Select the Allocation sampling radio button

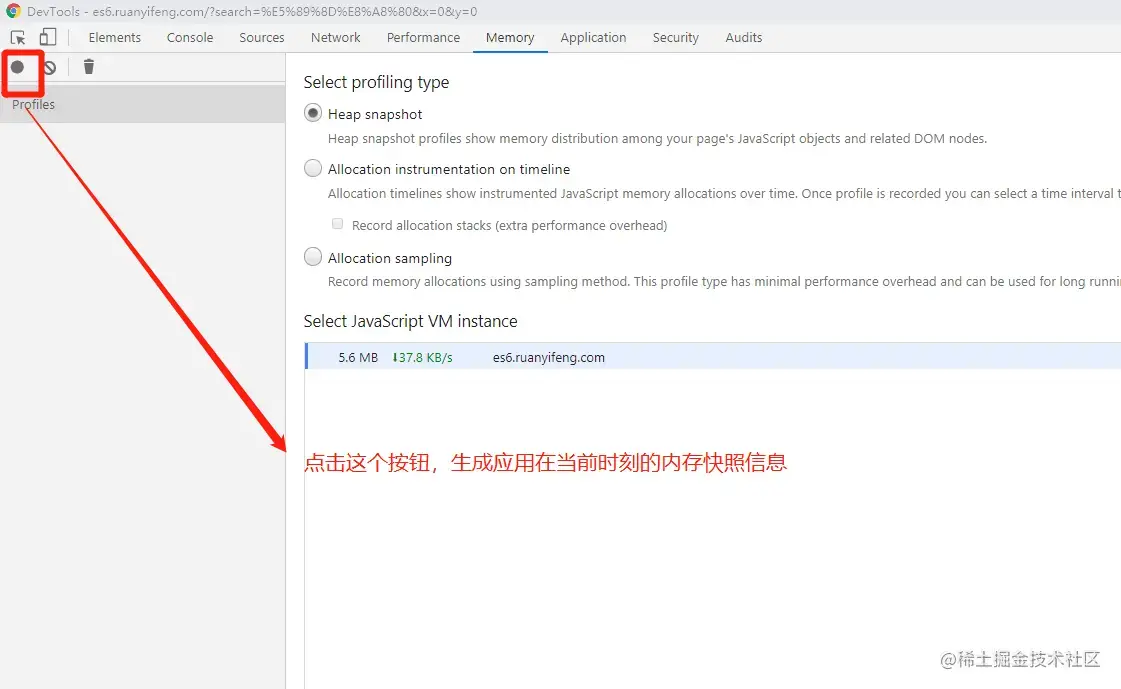click(x=312, y=257)
